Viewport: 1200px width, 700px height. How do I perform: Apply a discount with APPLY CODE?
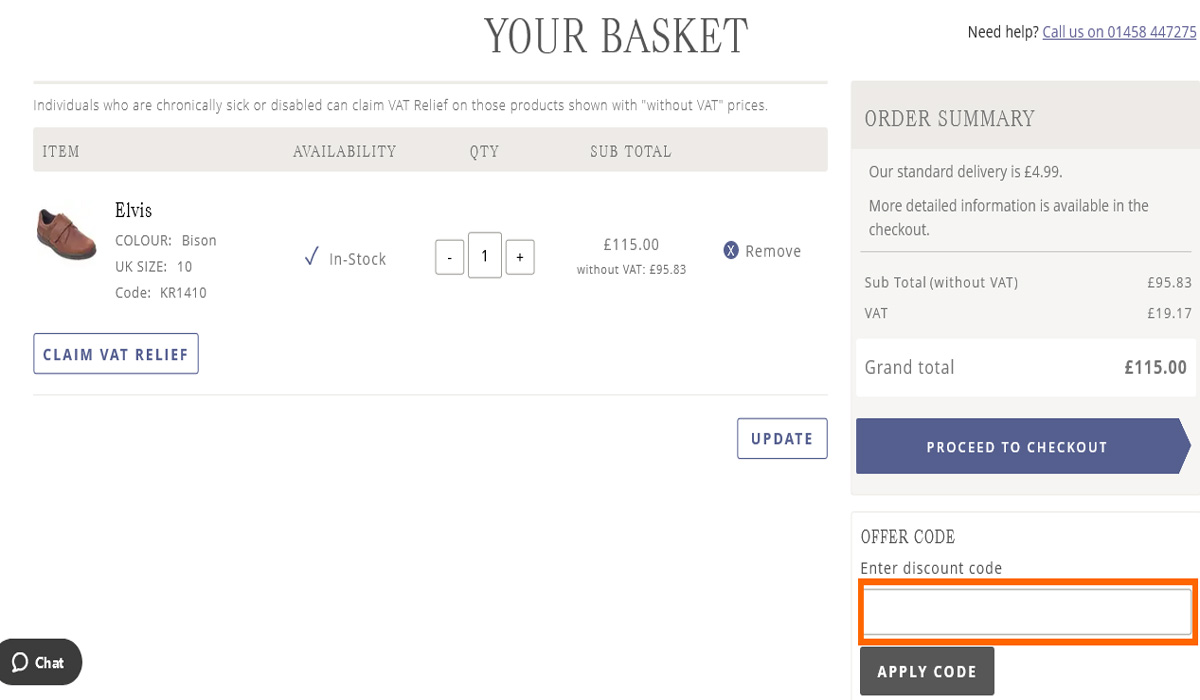[926, 670]
